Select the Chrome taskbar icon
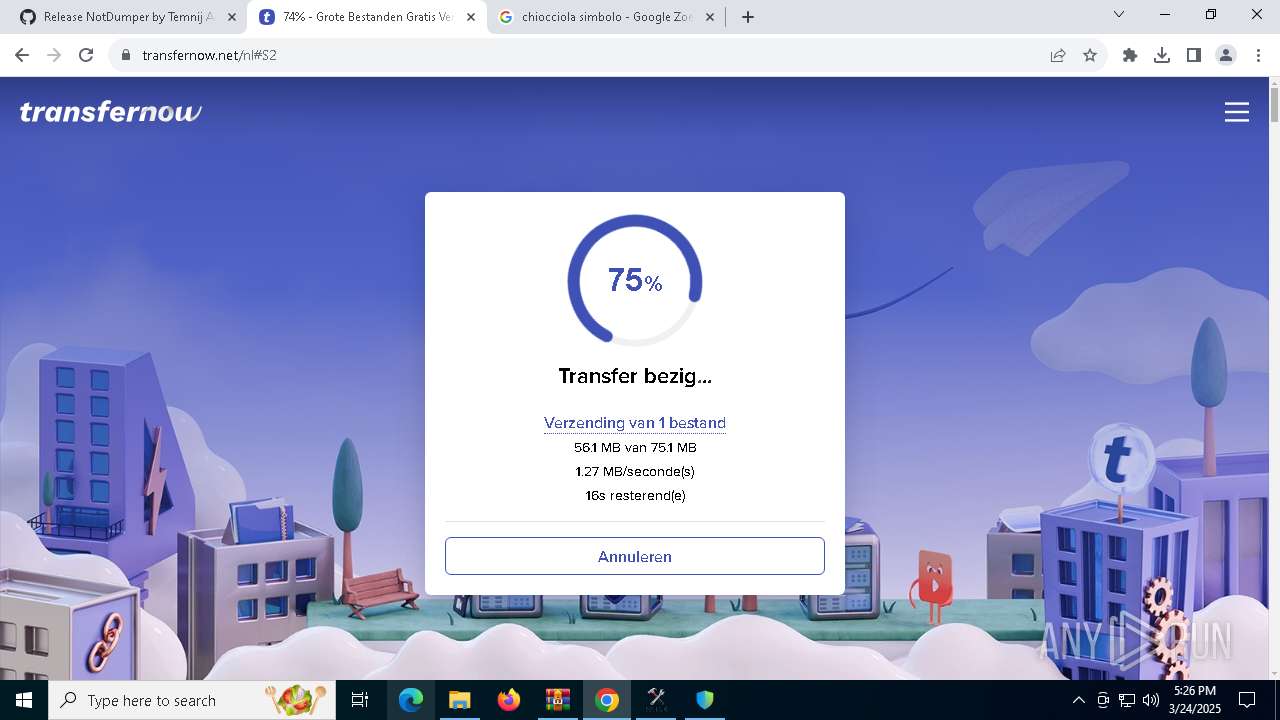Viewport: 1280px width, 720px height. [x=606, y=700]
